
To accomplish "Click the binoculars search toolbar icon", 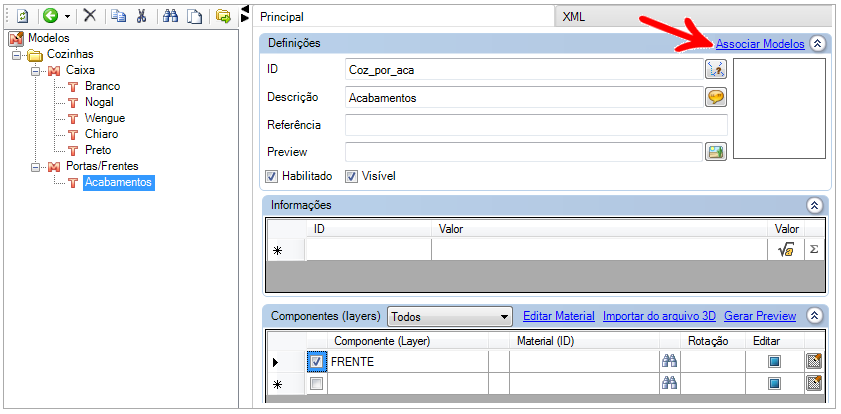I will [171, 16].
